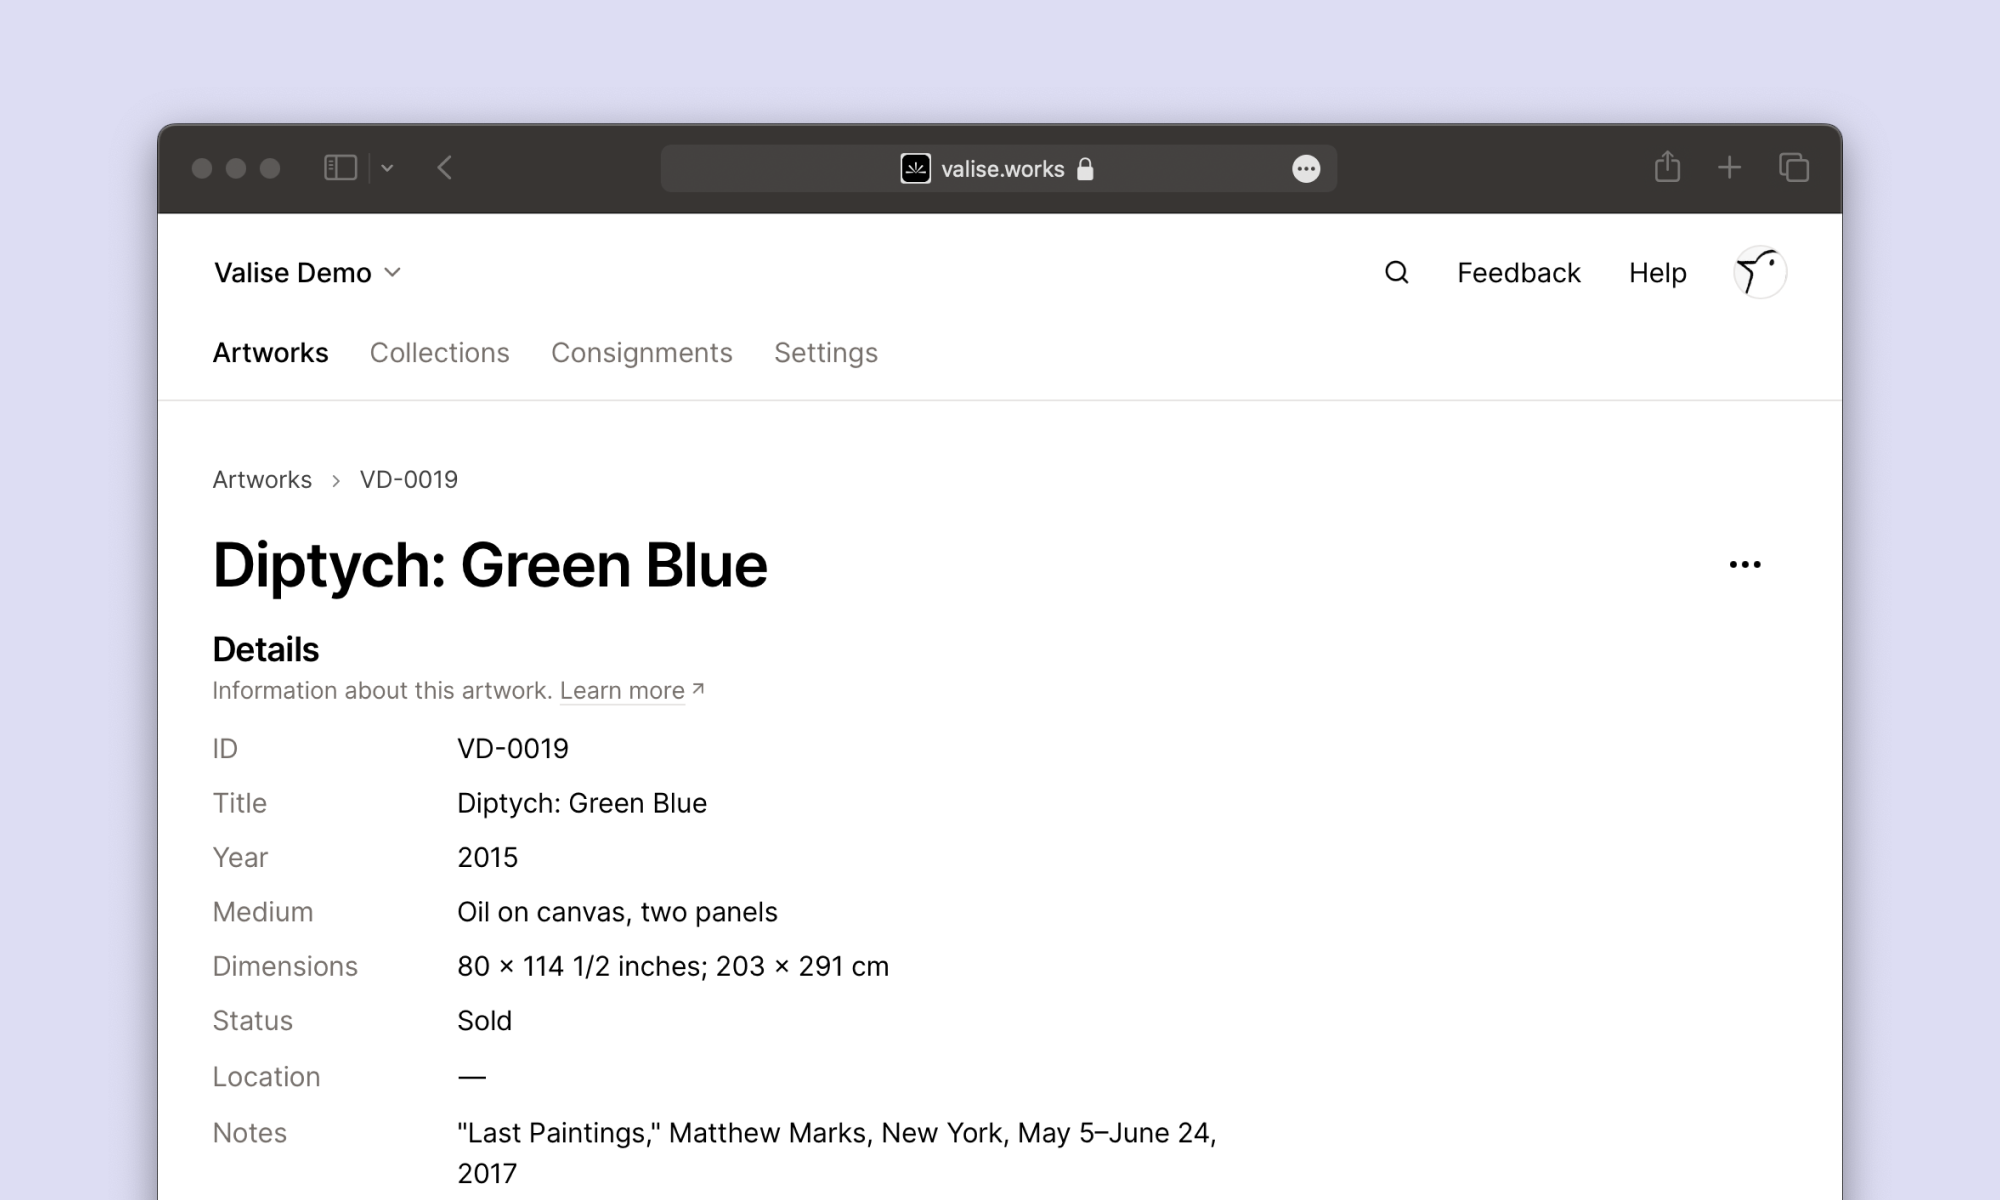
Task: Select the Artworks tab
Action: [270, 353]
